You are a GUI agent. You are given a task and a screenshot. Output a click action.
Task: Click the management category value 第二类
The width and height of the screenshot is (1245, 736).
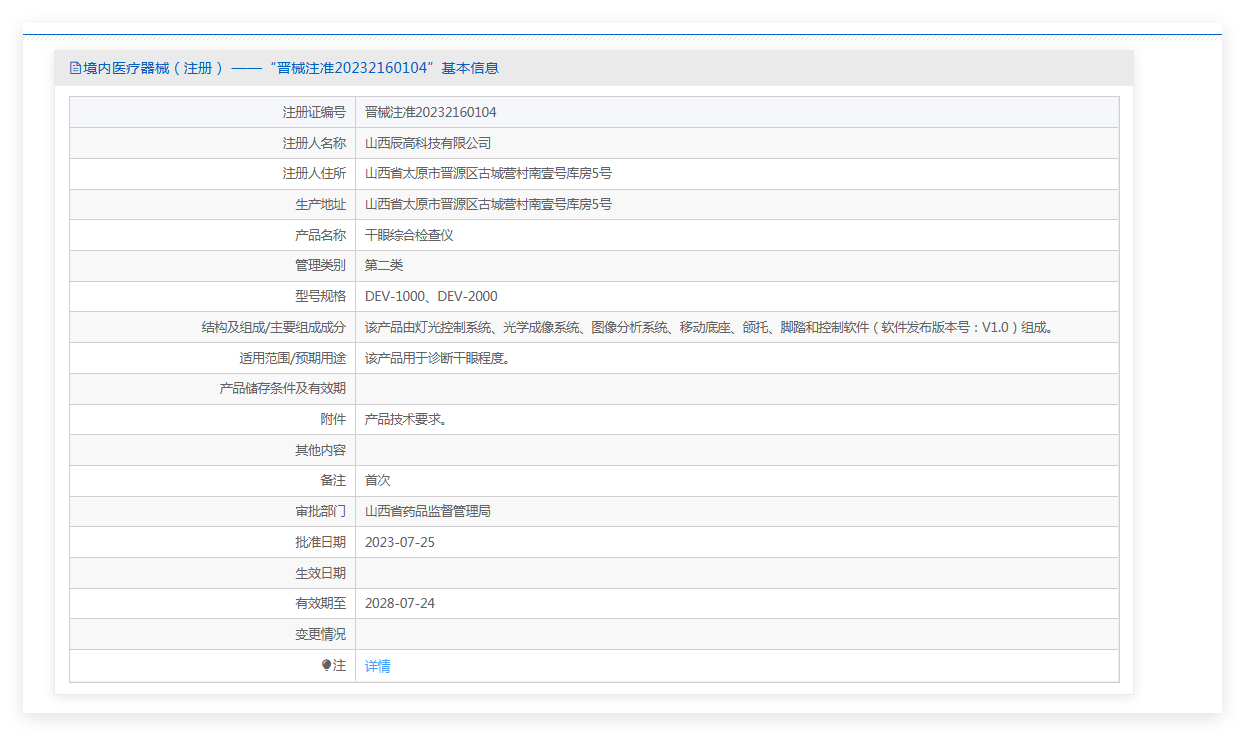pos(384,266)
